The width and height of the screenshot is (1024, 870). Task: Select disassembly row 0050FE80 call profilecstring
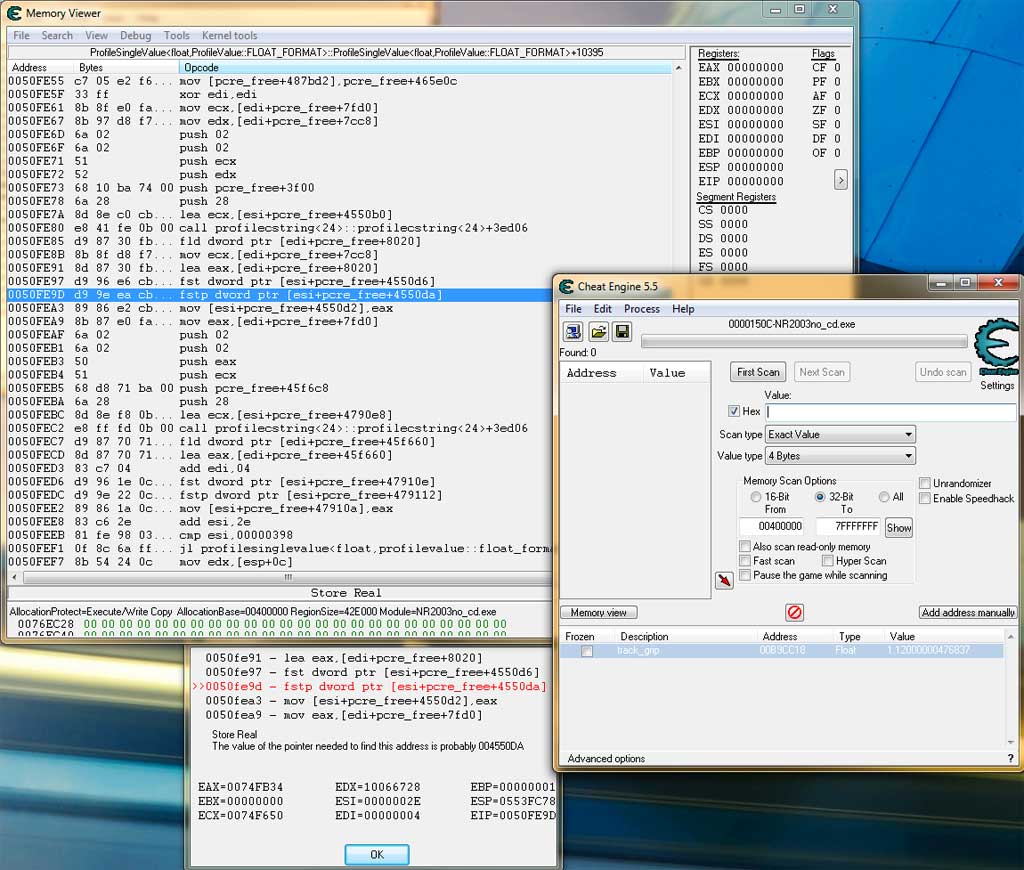click(x=280, y=228)
